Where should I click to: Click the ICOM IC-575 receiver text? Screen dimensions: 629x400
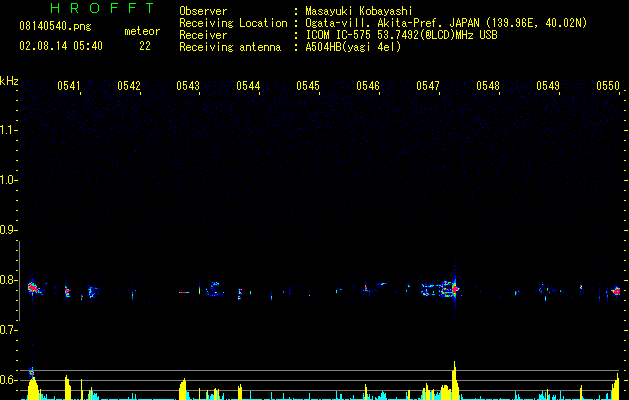point(401,35)
